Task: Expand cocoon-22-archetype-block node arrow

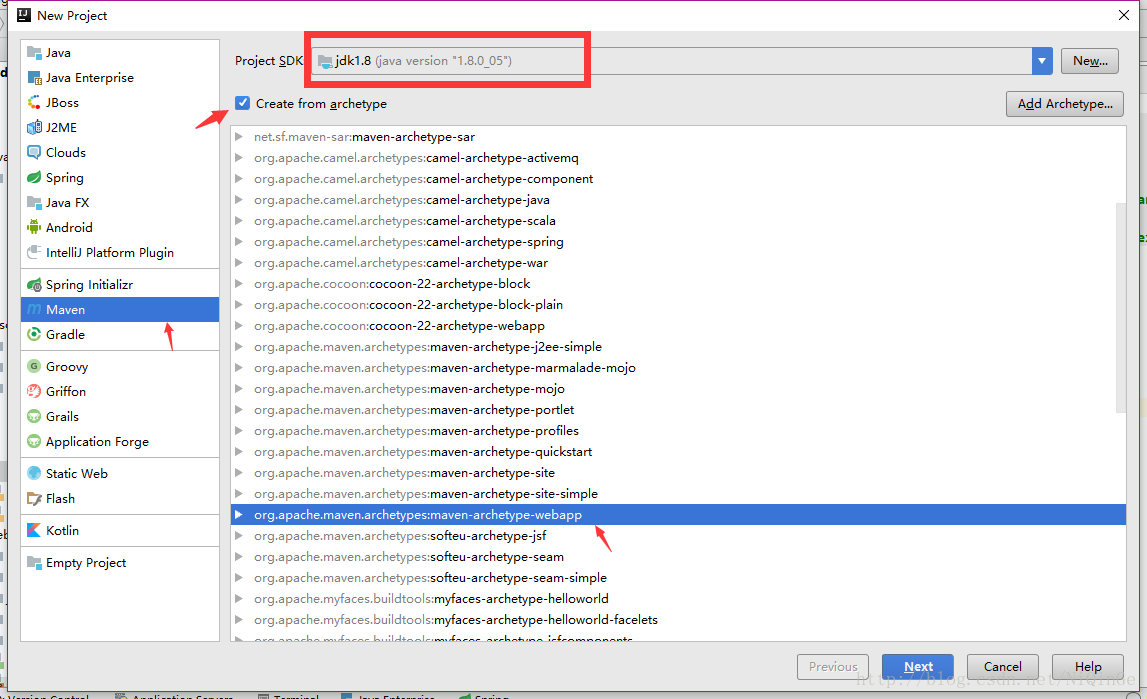Action: click(238, 284)
